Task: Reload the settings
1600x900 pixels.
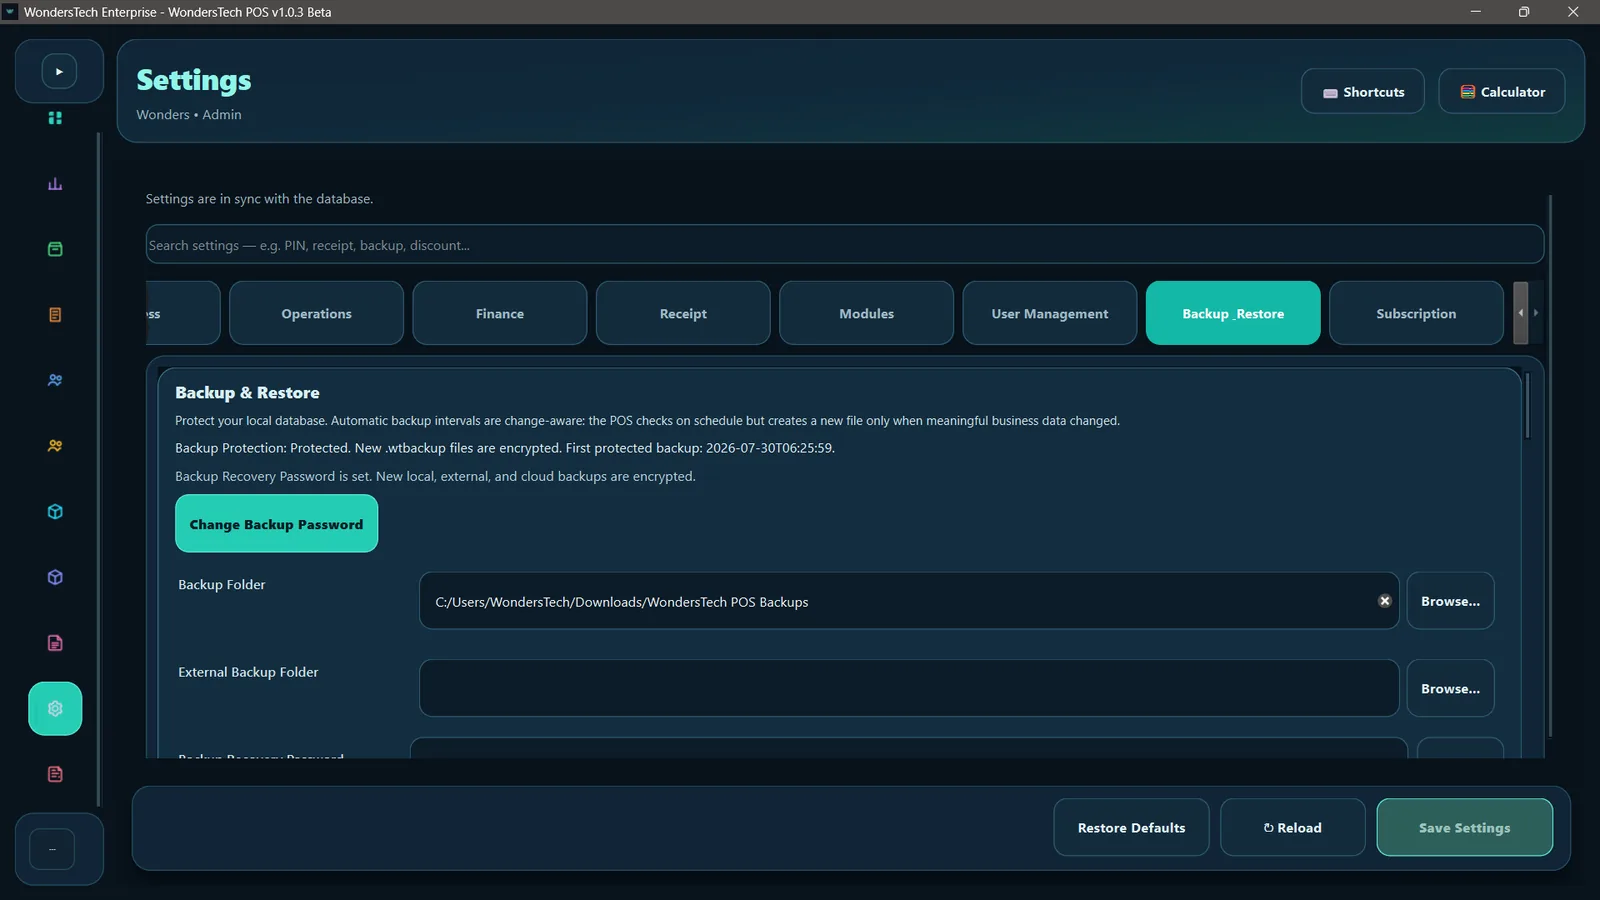Action: pyautogui.click(x=1293, y=827)
